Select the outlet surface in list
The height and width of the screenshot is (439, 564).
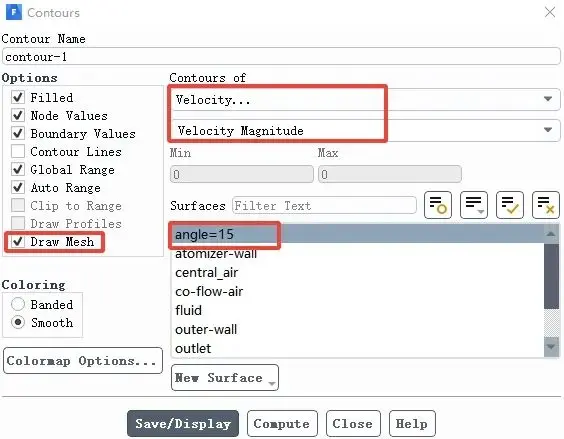pos(193,348)
